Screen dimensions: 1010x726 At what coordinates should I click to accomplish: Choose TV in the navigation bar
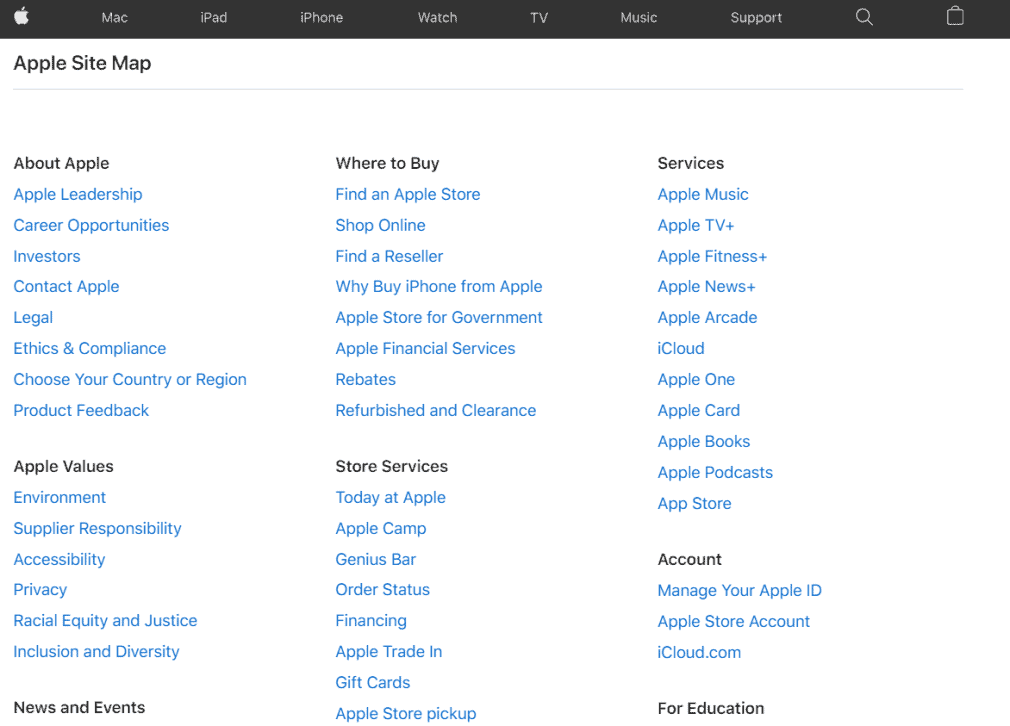(539, 17)
